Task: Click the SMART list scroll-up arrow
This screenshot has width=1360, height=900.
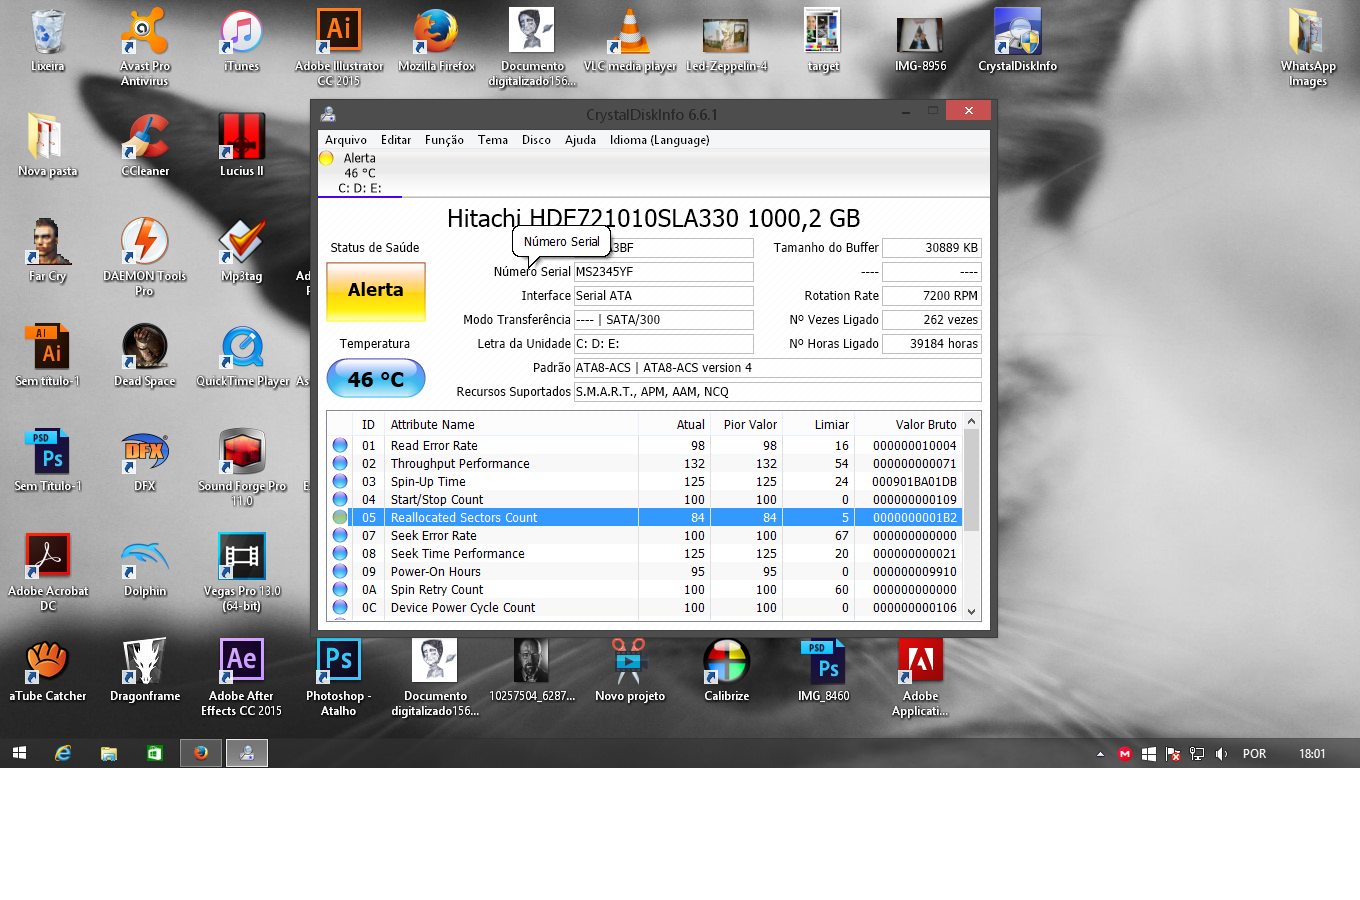Action: (971, 423)
